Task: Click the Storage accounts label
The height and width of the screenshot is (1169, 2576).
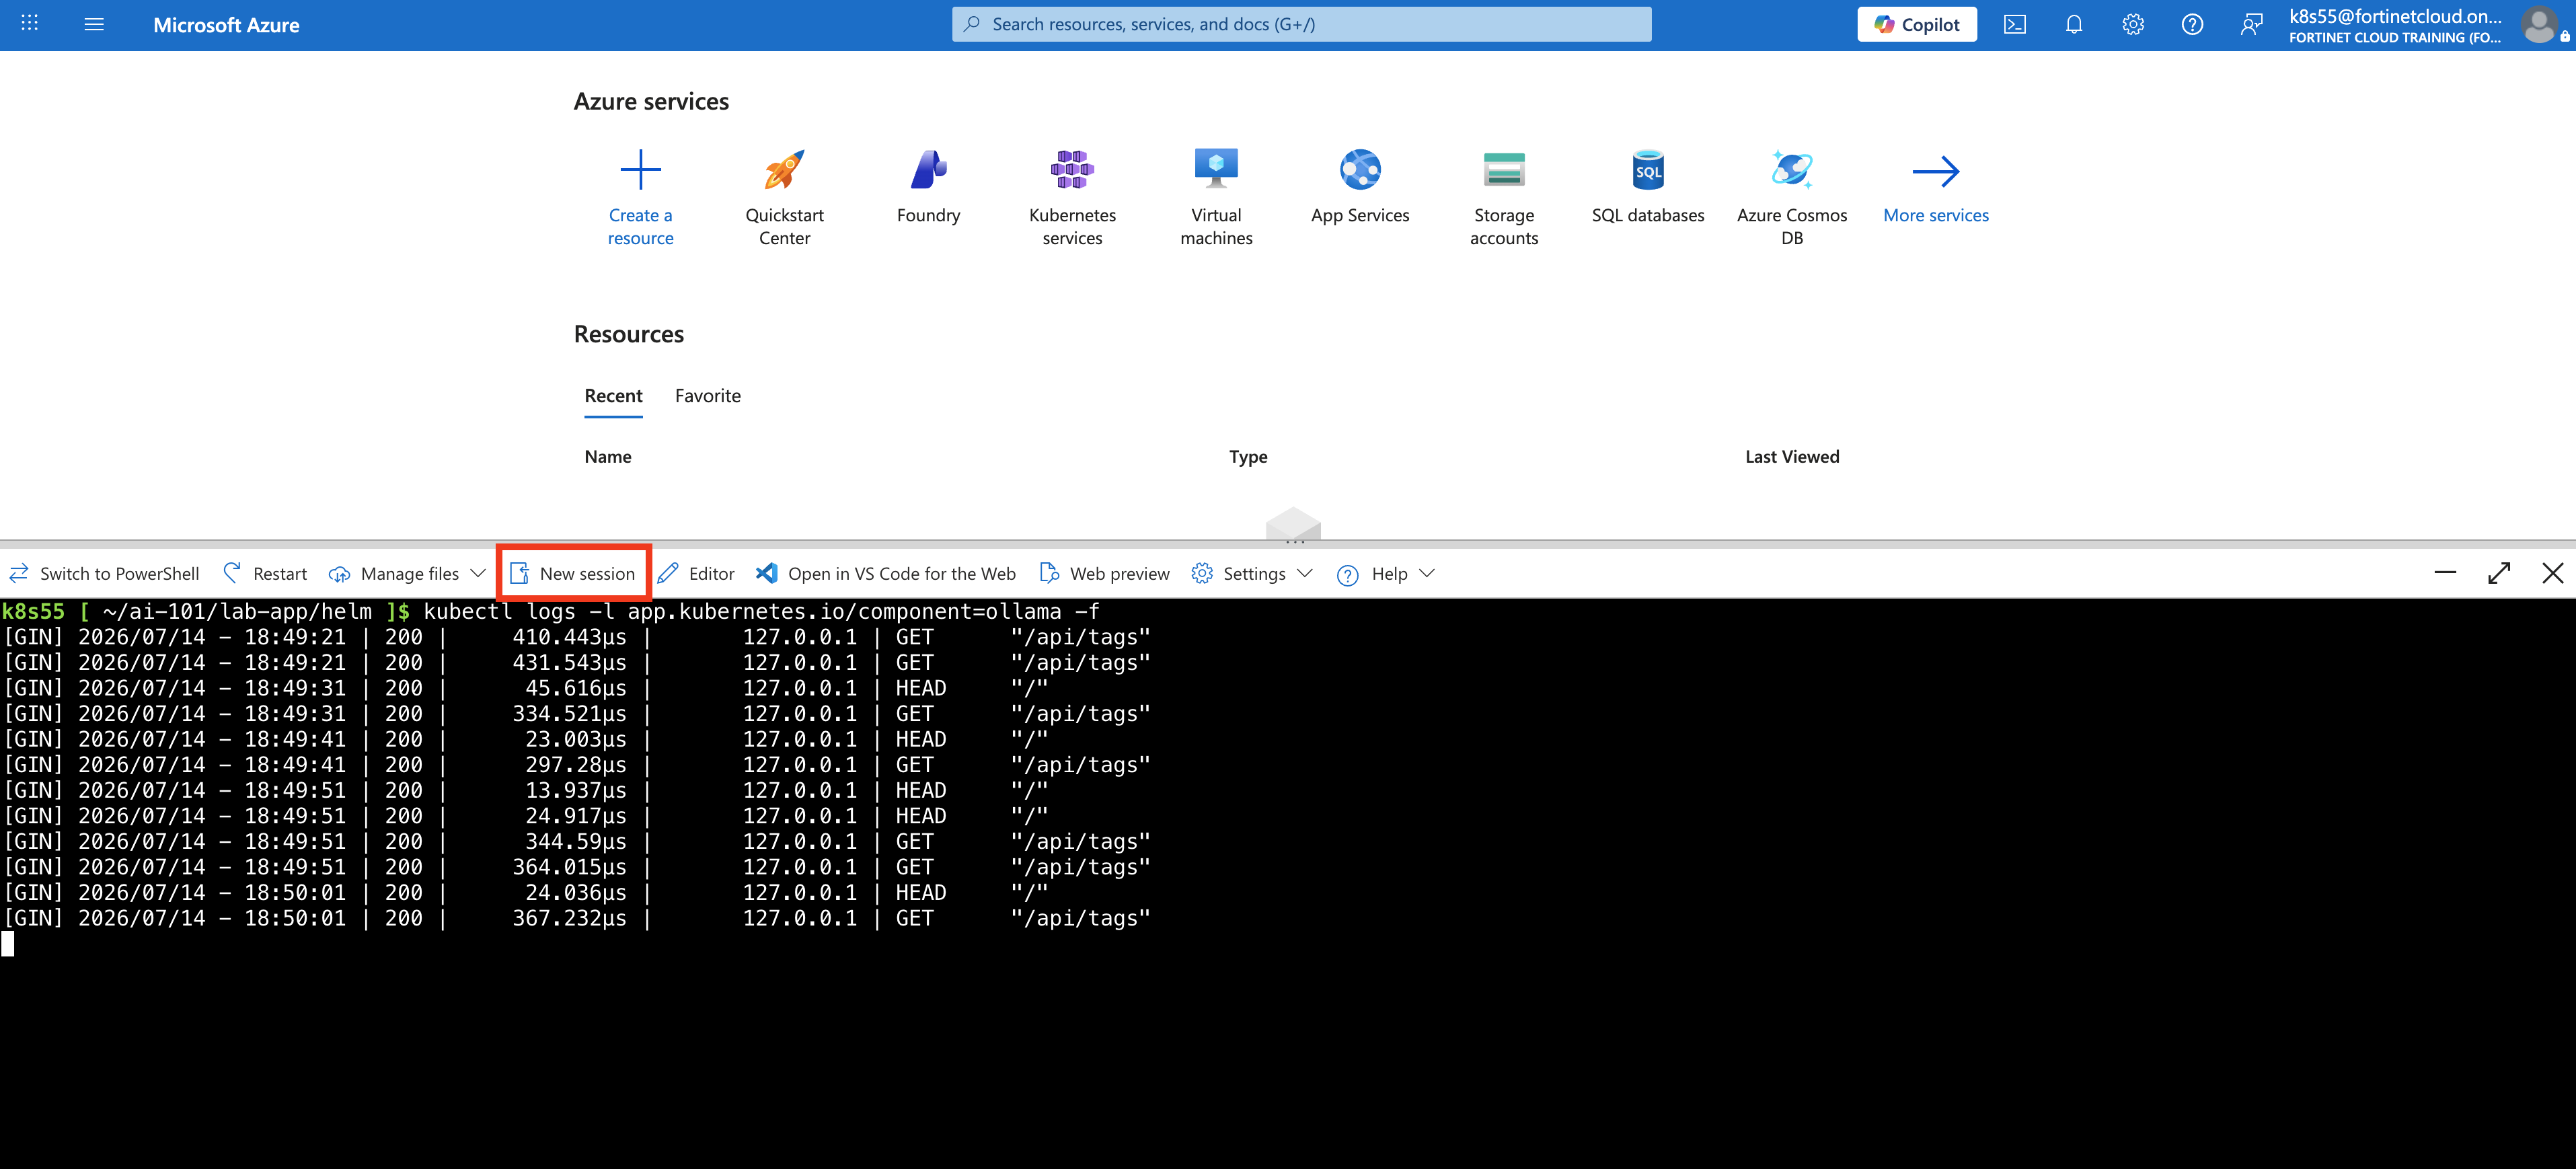Action: tap(1504, 227)
